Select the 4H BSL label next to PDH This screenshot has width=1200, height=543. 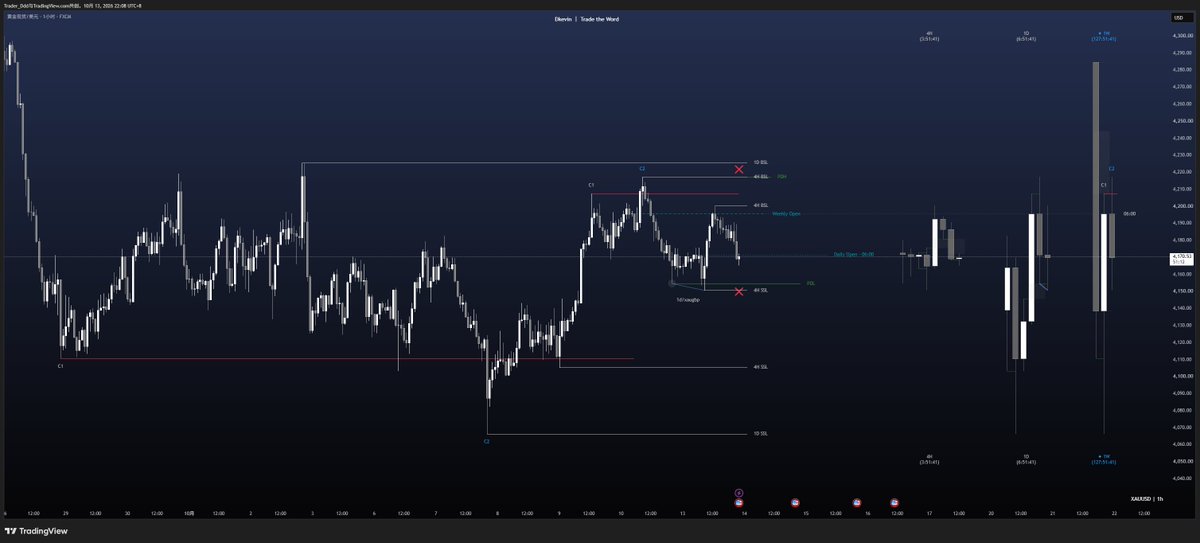point(760,177)
